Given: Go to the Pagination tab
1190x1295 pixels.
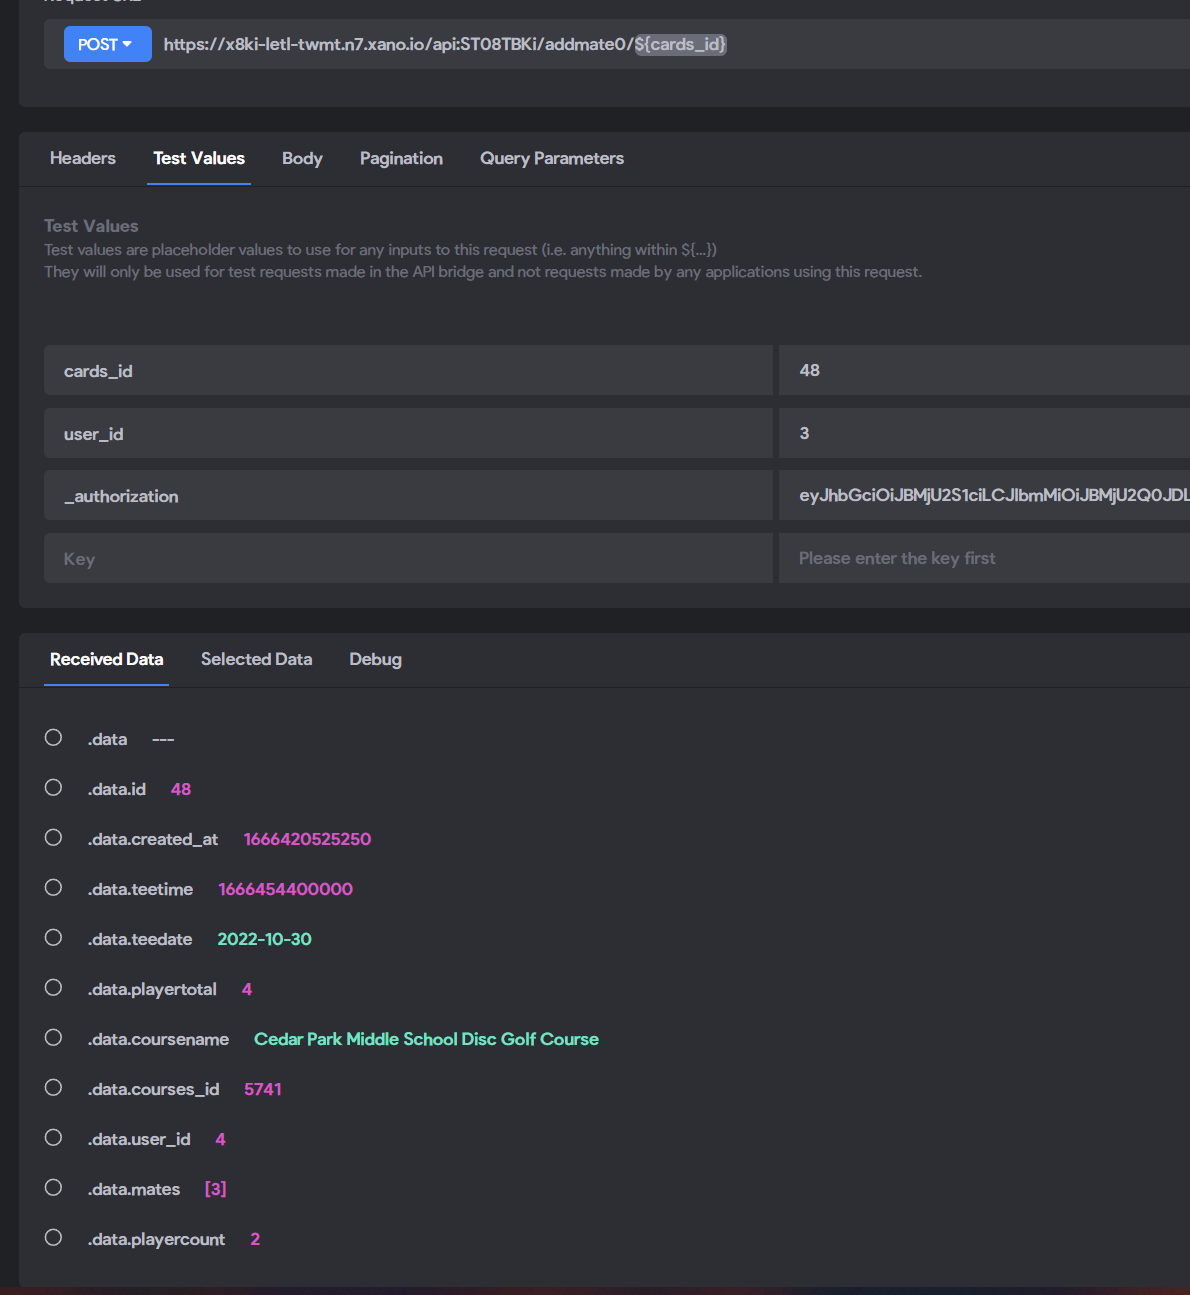Looking at the screenshot, I should click(x=401, y=158).
